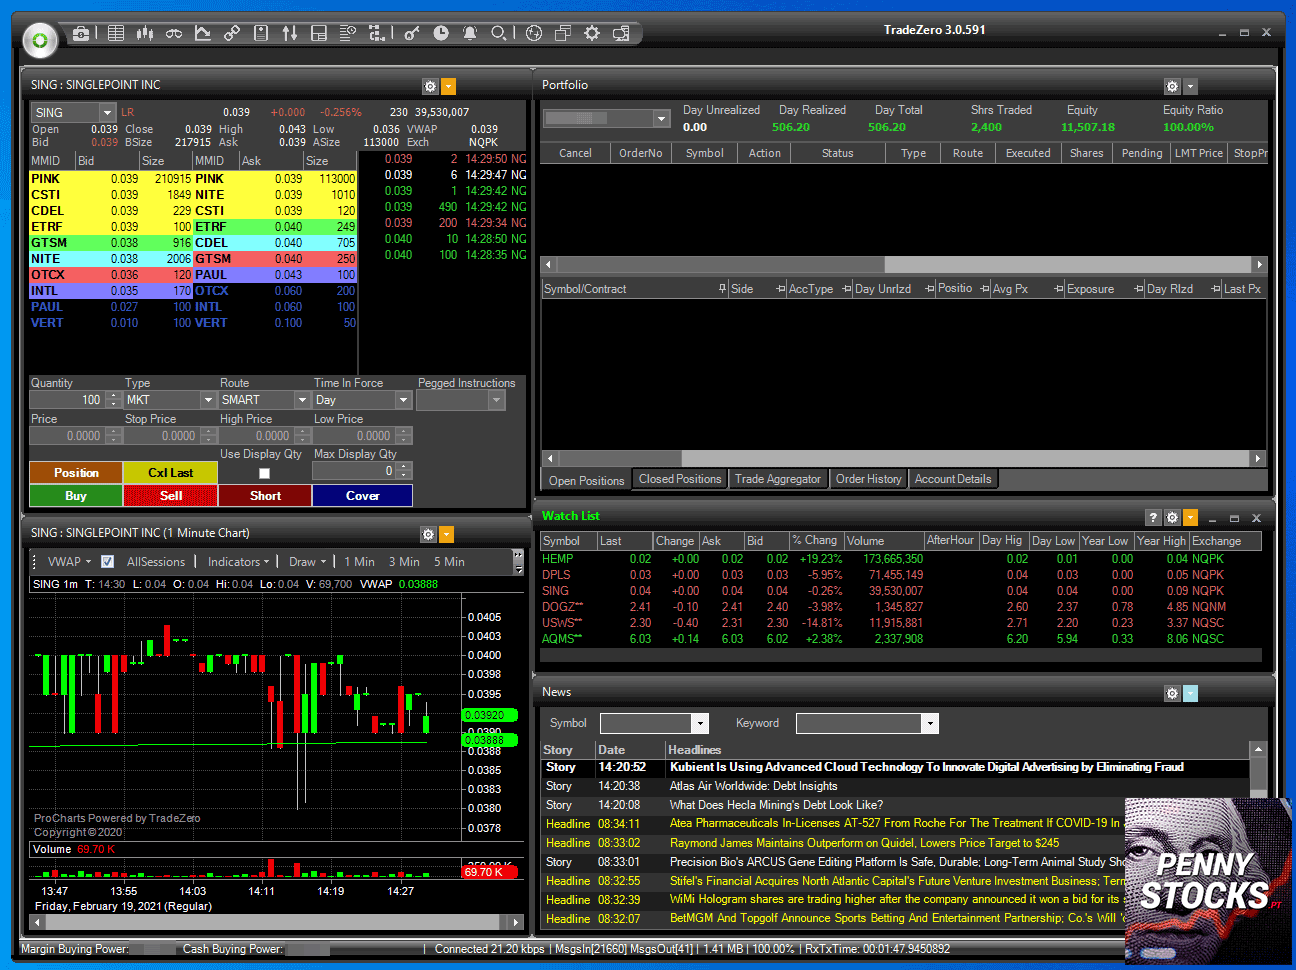Open the line chart icon in toolbar
Image resolution: width=1296 pixels, height=970 pixels.
(203, 33)
